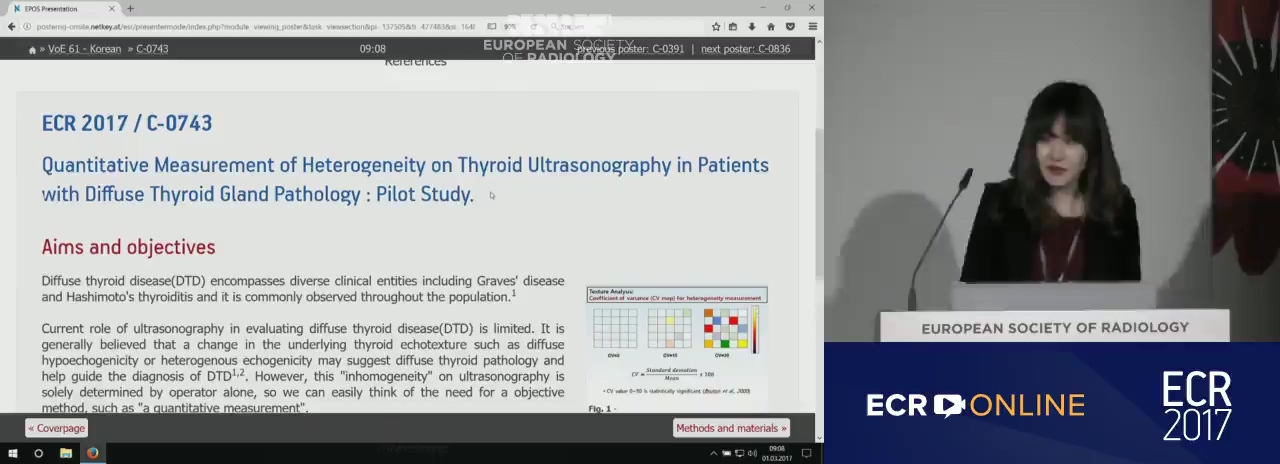The width and height of the screenshot is (1280, 464).
Task: Click the Methods and materials button
Action: tap(731, 428)
